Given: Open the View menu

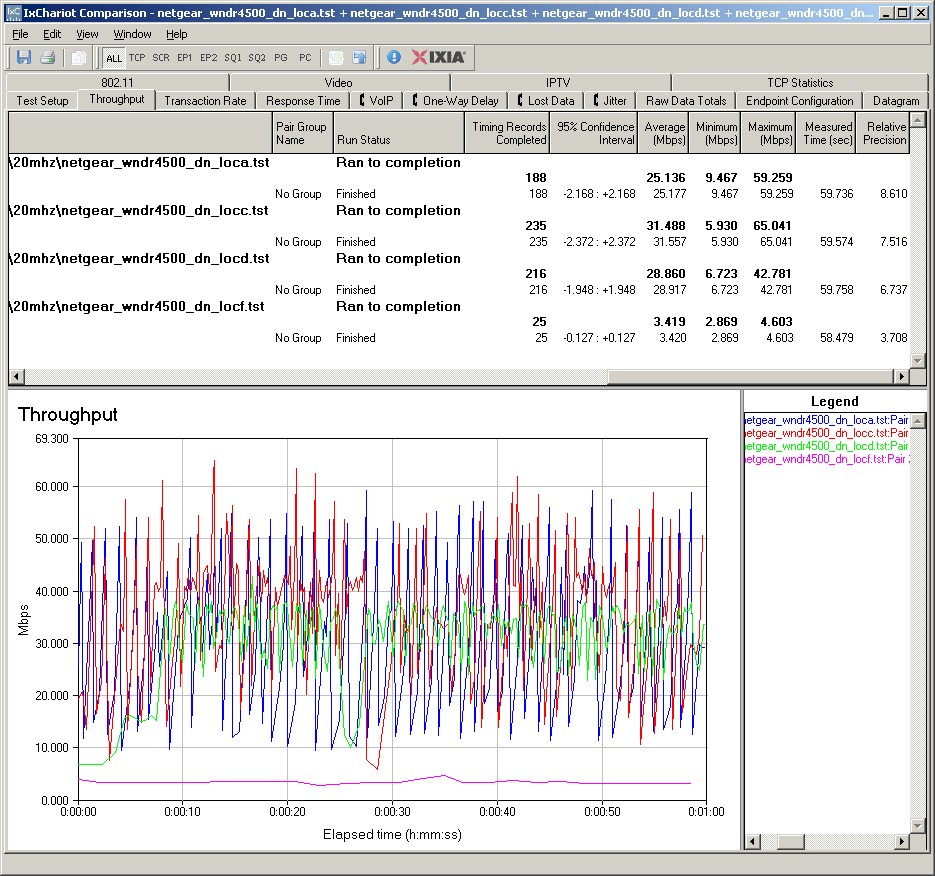Looking at the screenshot, I should pyautogui.click(x=87, y=34).
